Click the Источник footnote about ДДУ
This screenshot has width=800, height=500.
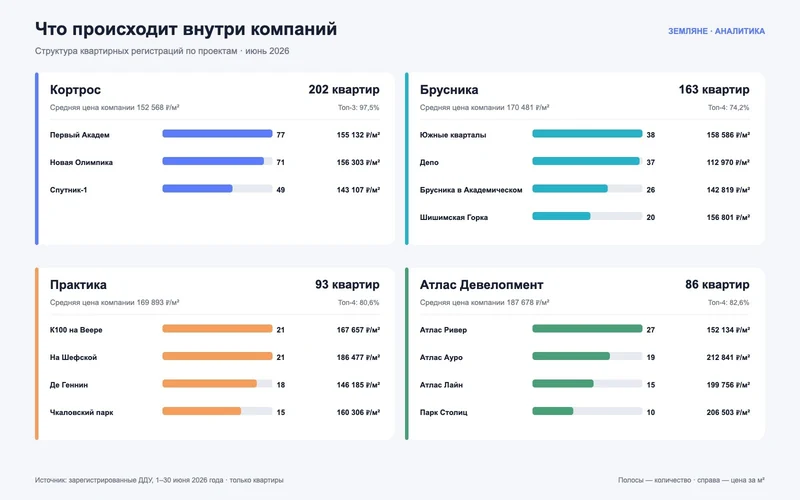click(159, 480)
